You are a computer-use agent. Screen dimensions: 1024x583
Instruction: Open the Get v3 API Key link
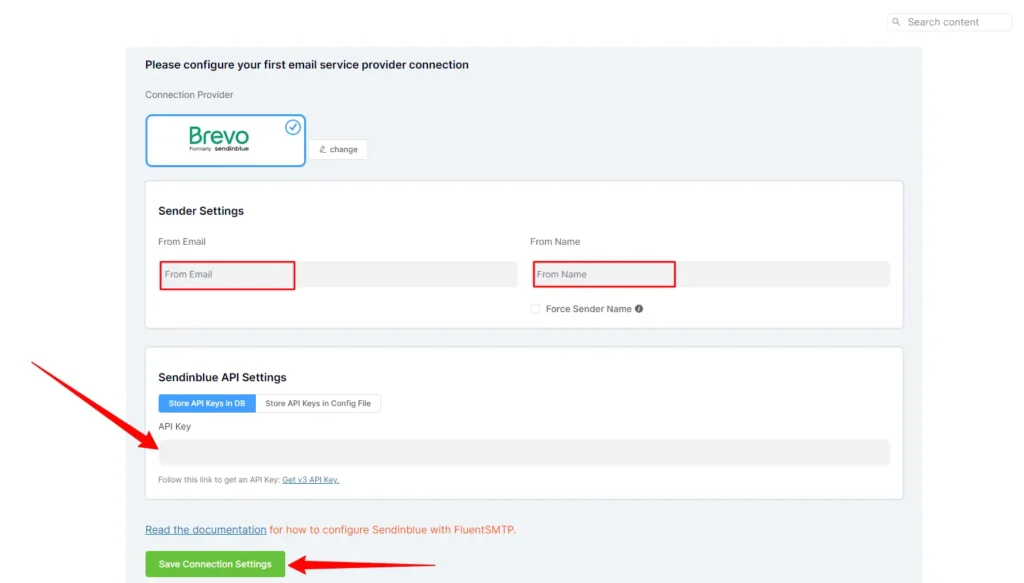point(310,480)
